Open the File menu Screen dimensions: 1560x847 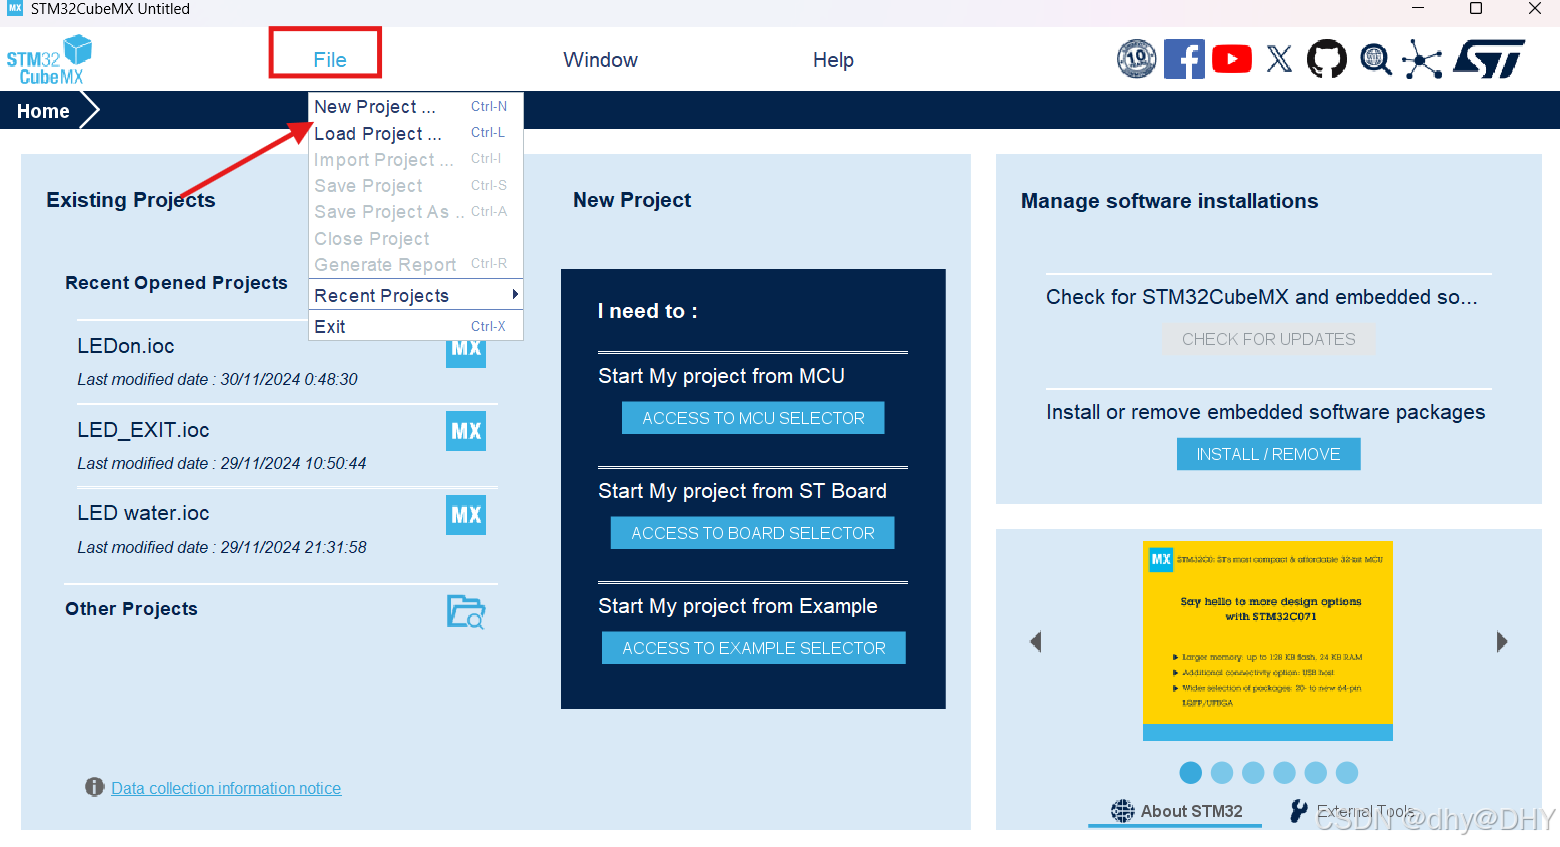coord(329,60)
